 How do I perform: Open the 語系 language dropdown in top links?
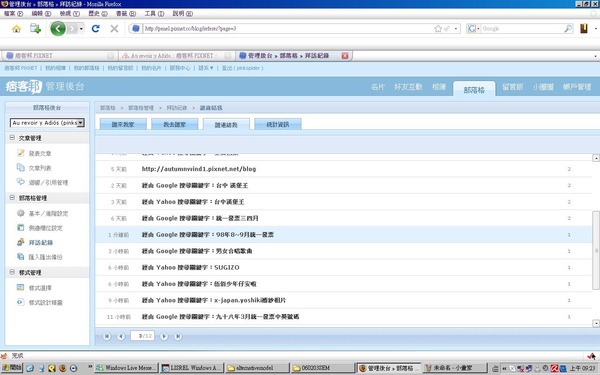[205, 68]
